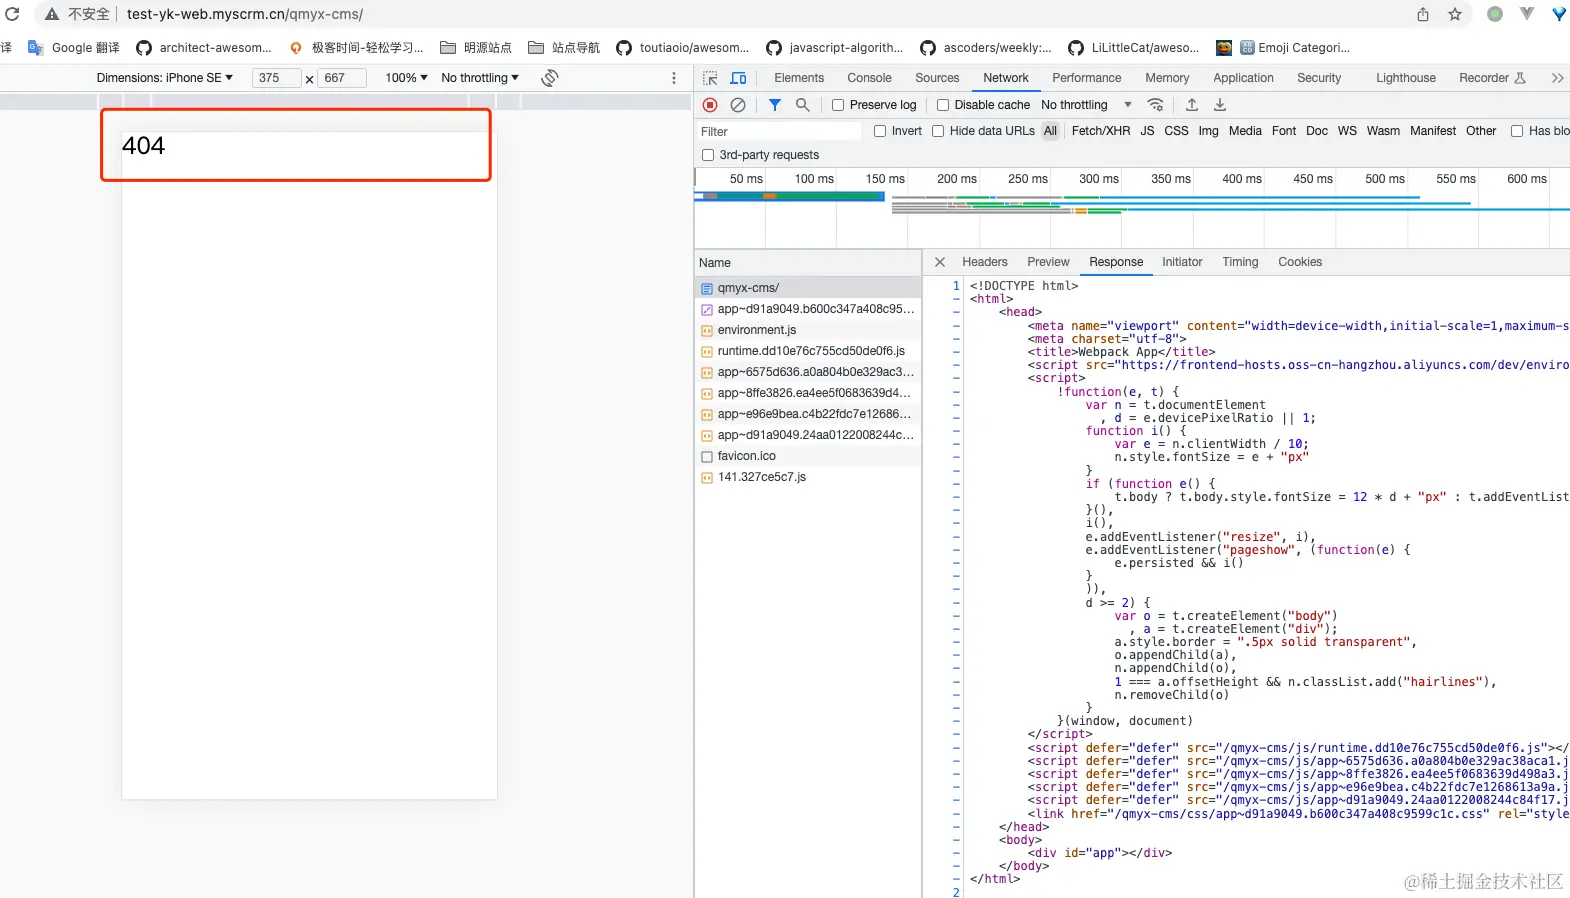Image resolution: width=1570 pixels, height=898 pixels.
Task: Open the blue V extension icon
Action: coord(1559,14)
